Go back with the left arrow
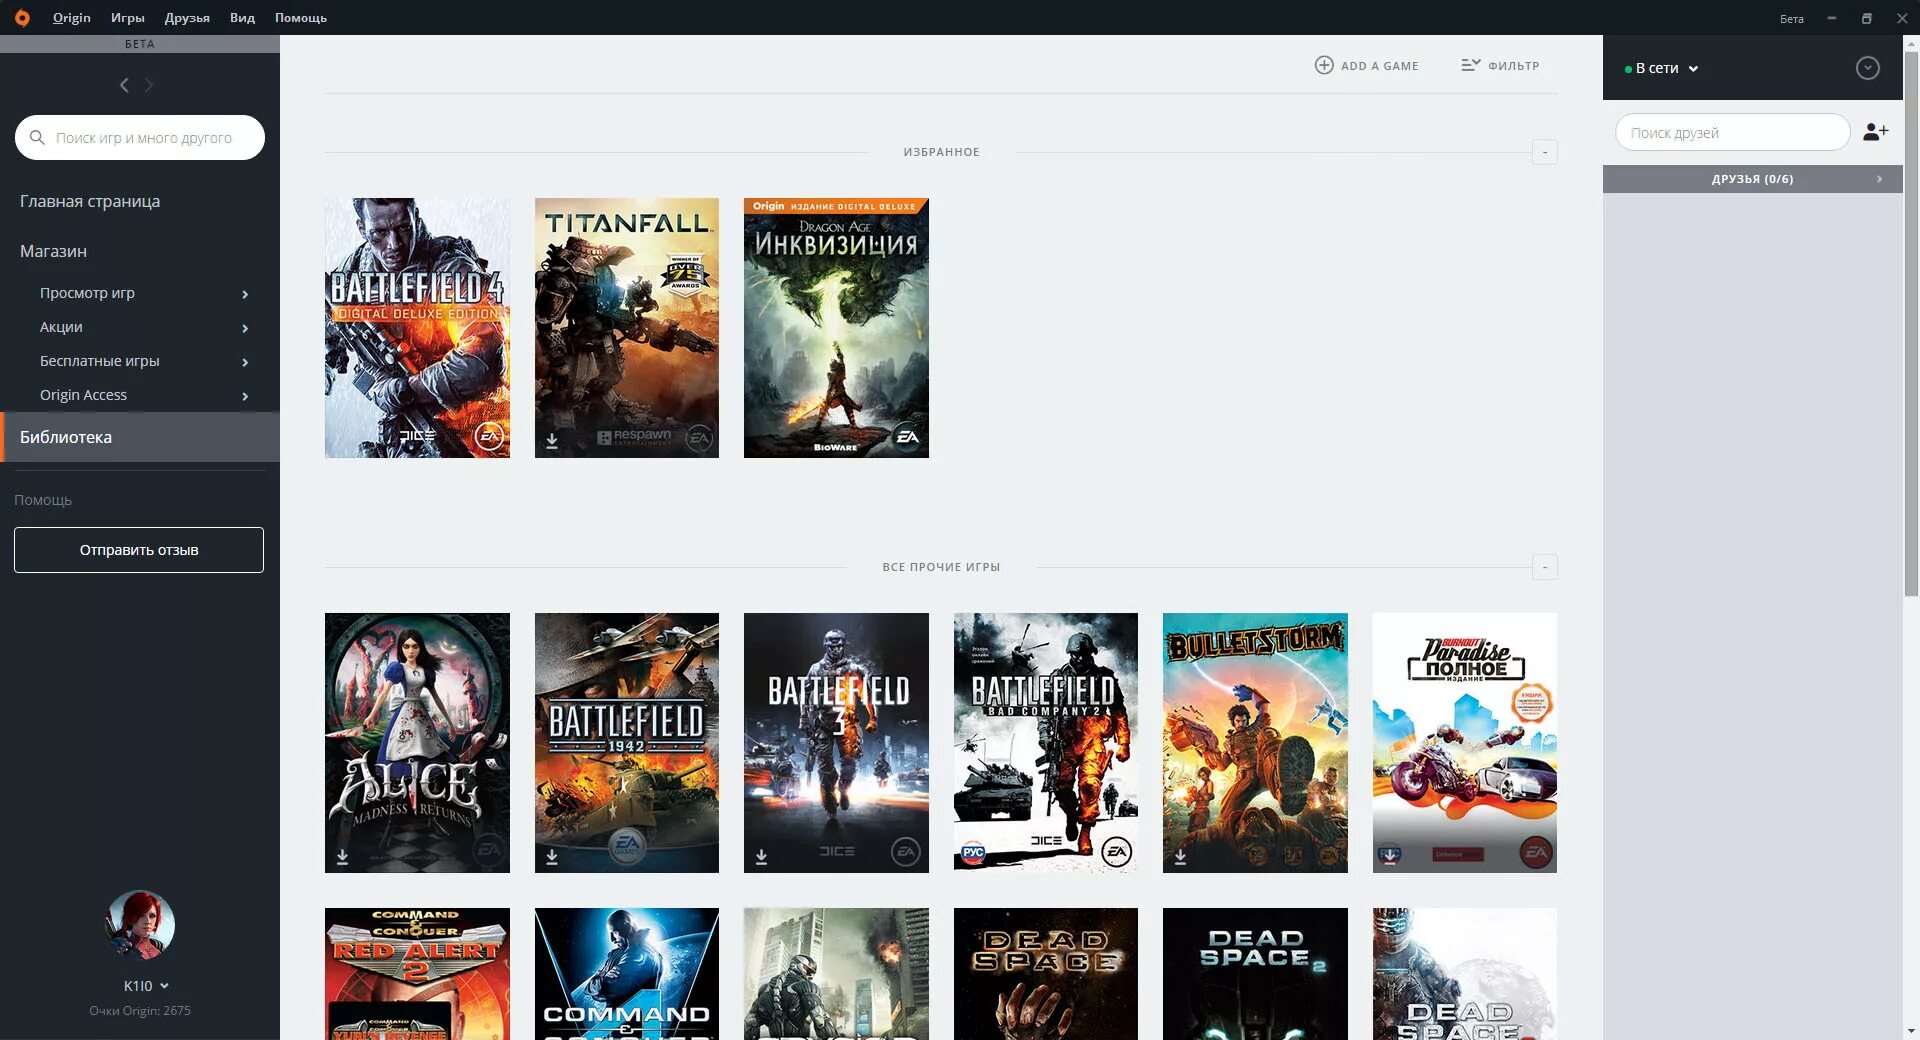 124,85
